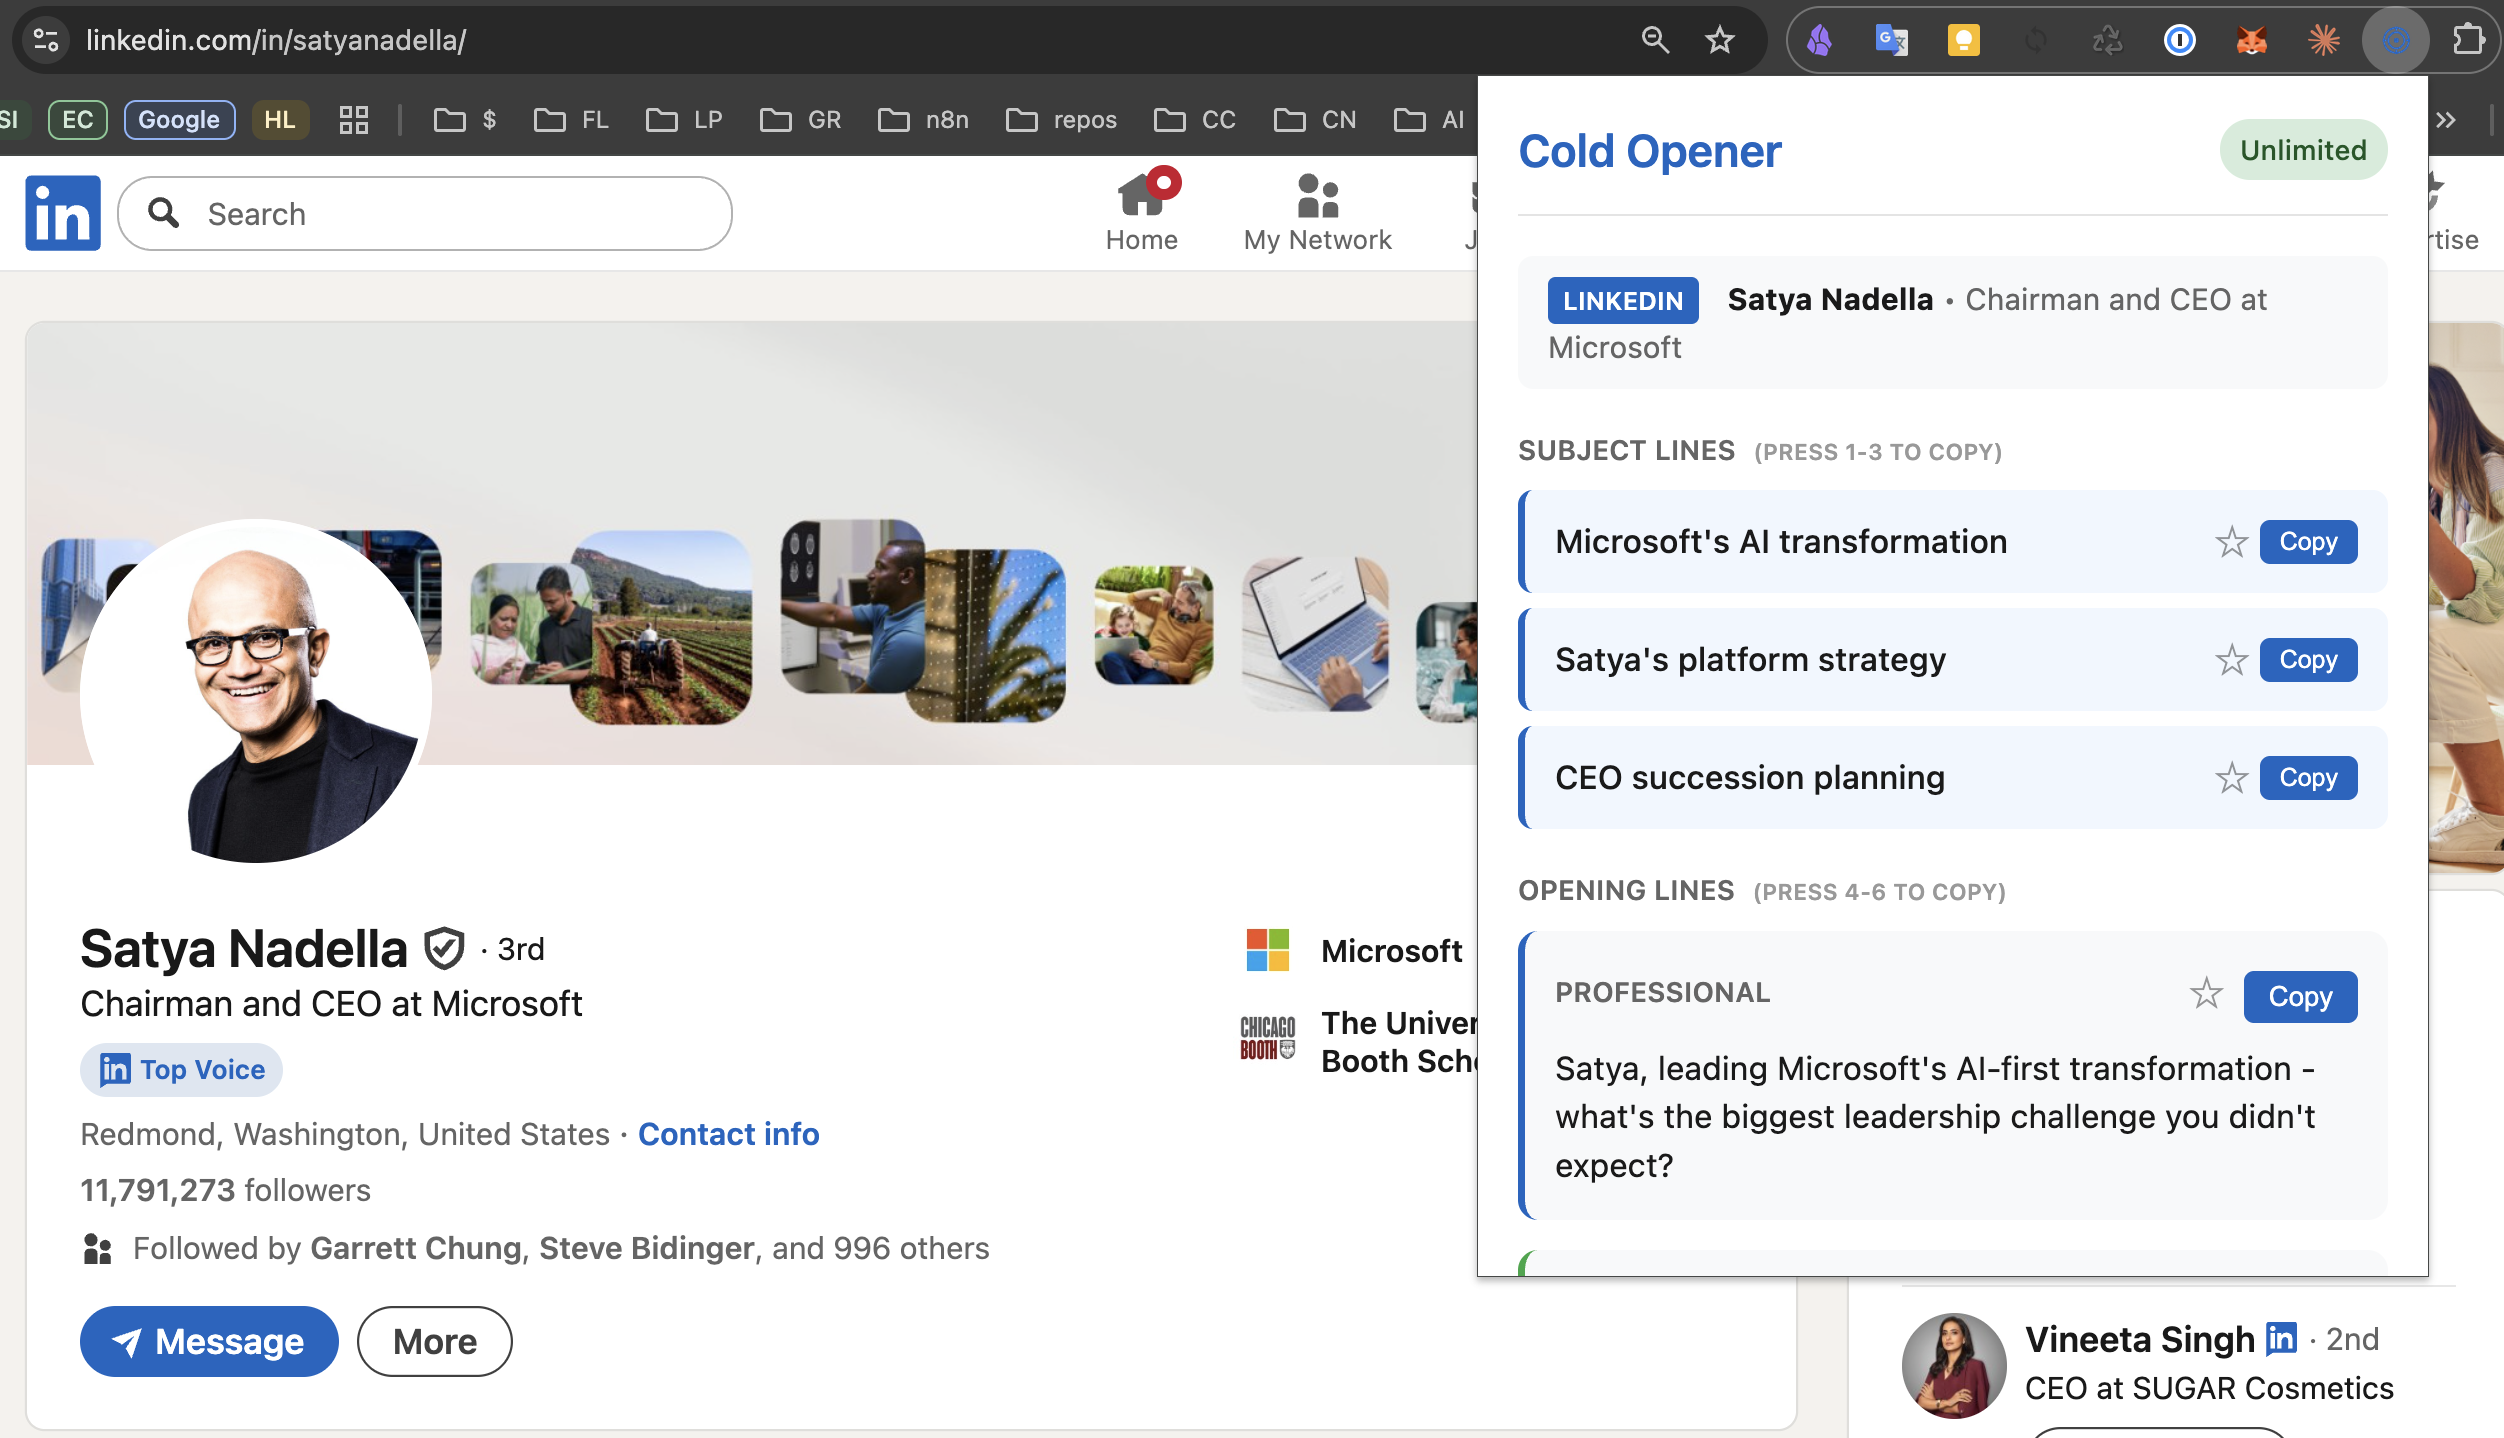
Task: Open the MetaMask extension
Action: (2250, 40)
